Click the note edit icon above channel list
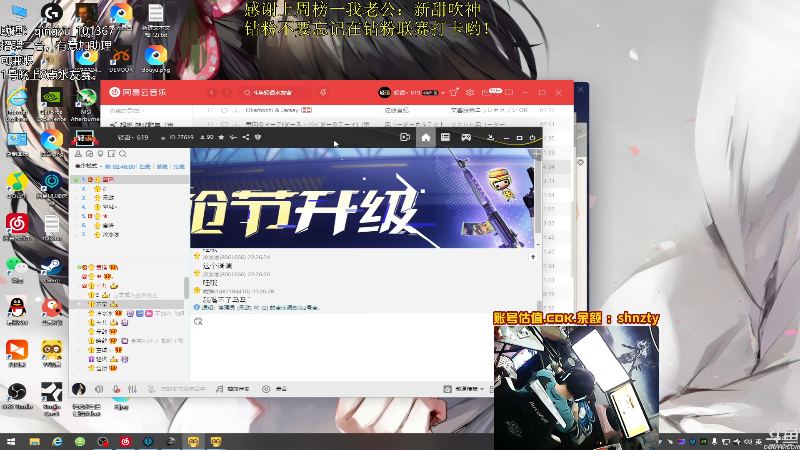 click(x=112, y=154)
